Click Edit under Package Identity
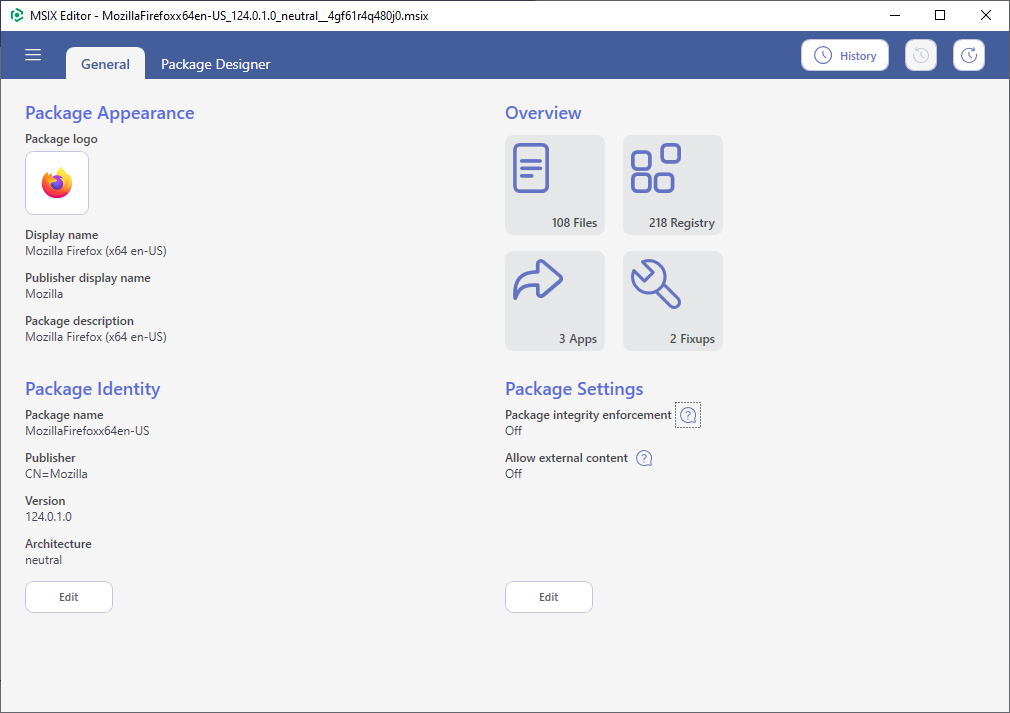The width and height of the screenshot is (1010, 713). (x=69, y=597)
